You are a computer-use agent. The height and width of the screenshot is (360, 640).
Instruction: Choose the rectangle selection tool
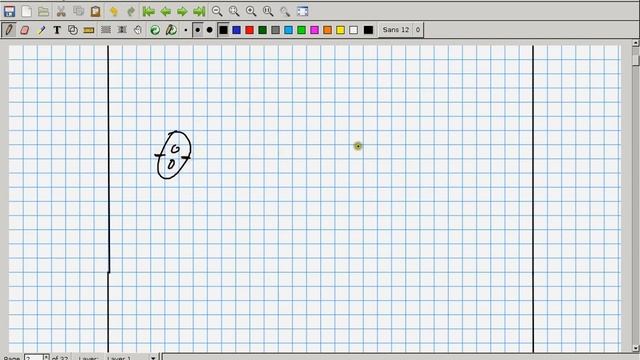pyautogui.click(x=106, y=30)
